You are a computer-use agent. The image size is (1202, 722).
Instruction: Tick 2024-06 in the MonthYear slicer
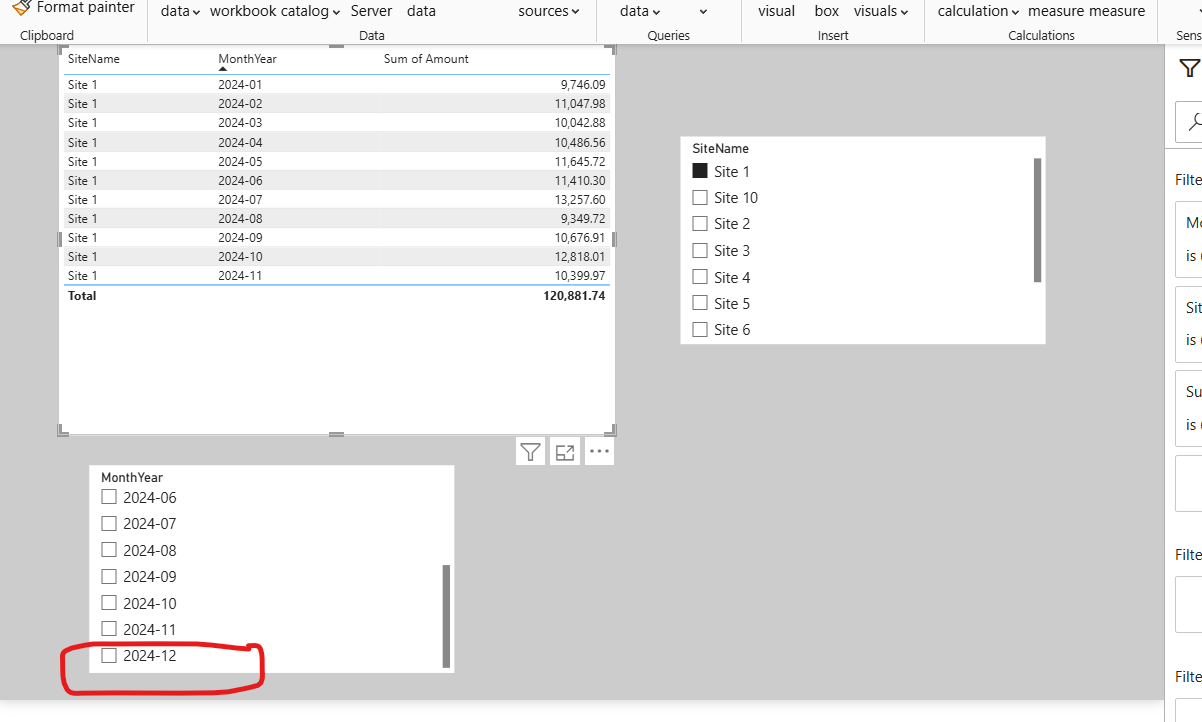coord(109,497)
